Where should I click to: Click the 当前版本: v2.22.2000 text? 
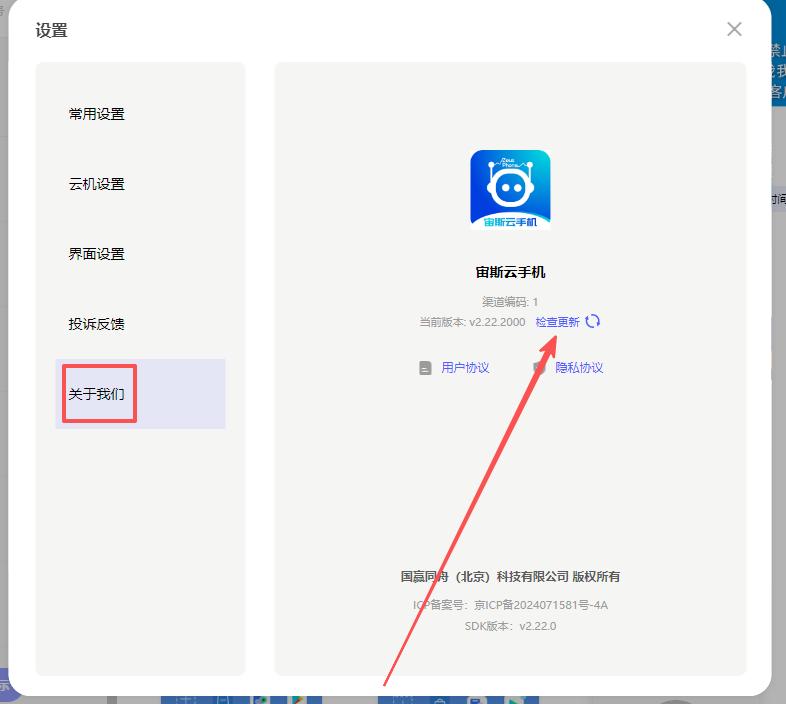472,322
